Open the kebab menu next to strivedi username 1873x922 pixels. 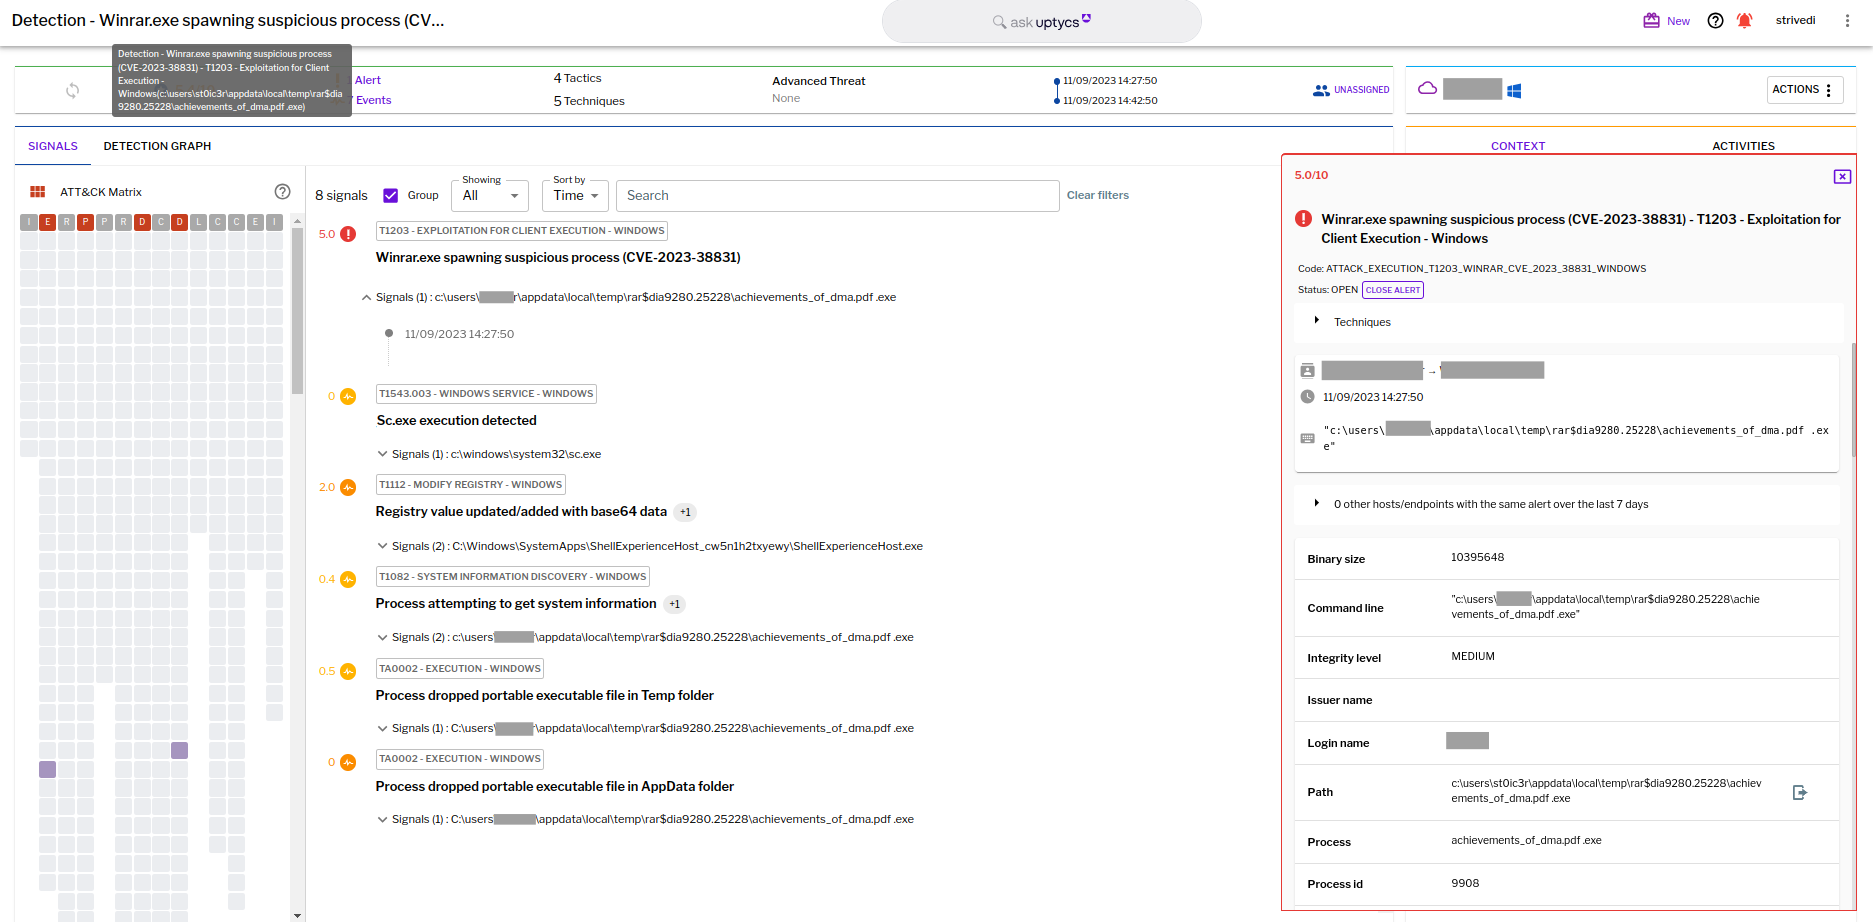click(x=1847, y=20)
